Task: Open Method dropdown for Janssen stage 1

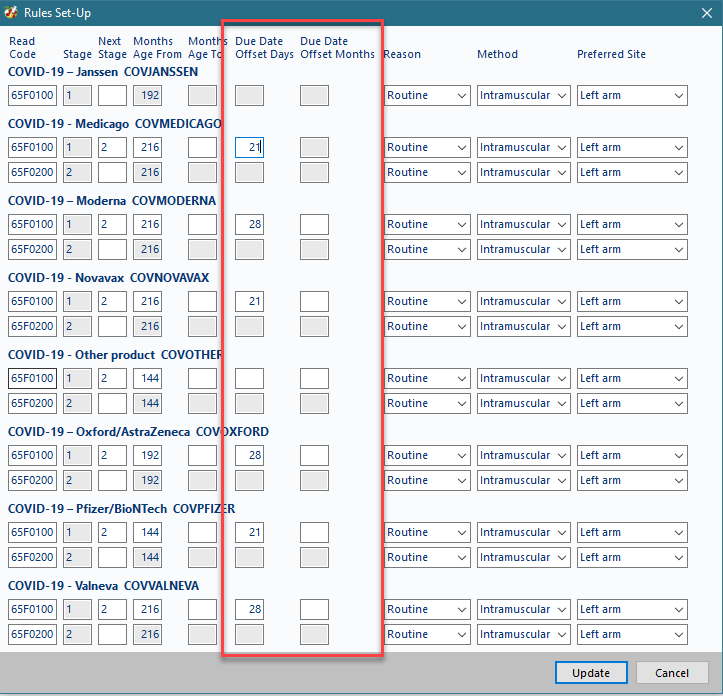Action: [x=523, y=95]
